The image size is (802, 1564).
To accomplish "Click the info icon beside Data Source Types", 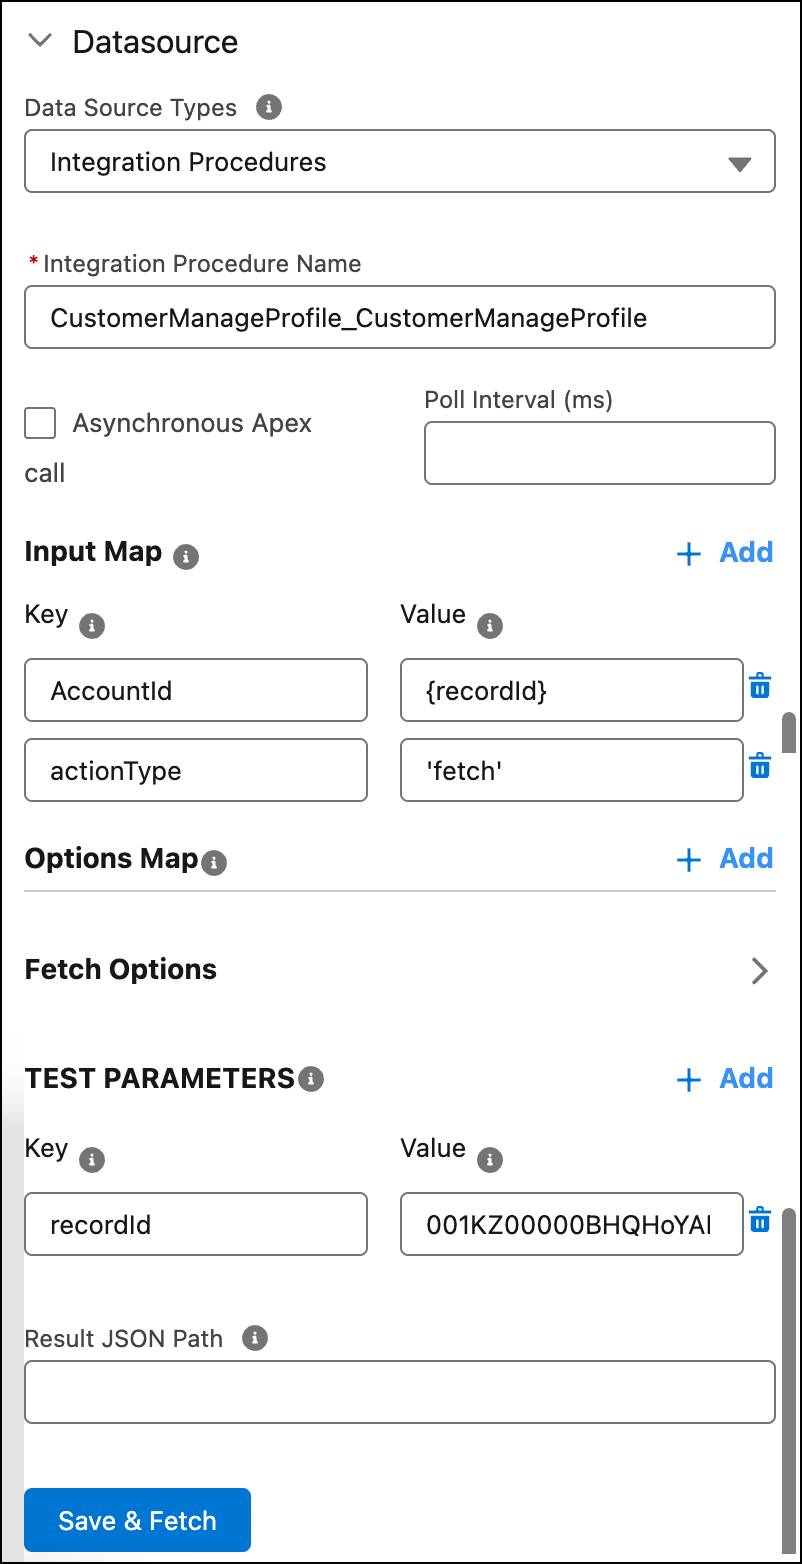I will (x=269, y=109).
